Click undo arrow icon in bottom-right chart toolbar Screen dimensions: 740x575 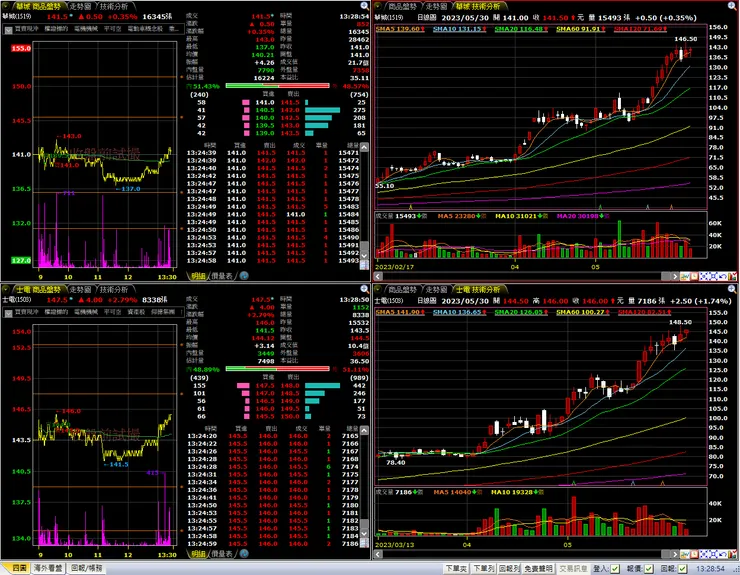(x=722, y=554)
